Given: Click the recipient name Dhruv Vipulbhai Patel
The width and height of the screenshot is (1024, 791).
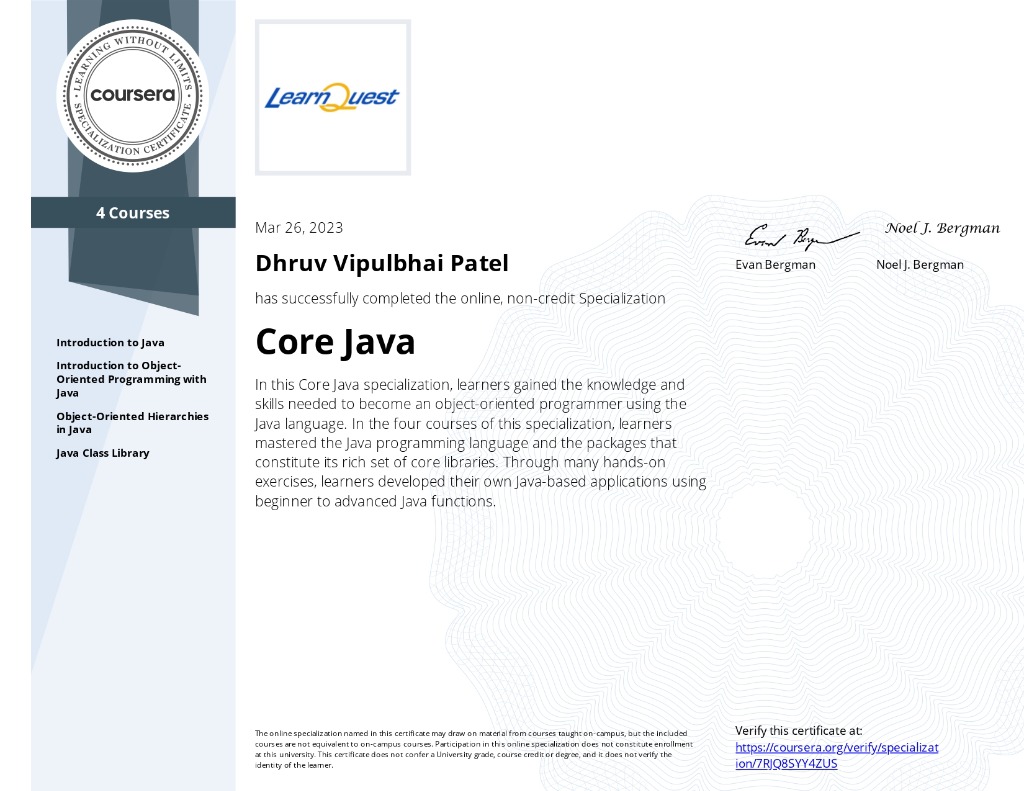Looking at the screenshot, I should pos(382,262).
